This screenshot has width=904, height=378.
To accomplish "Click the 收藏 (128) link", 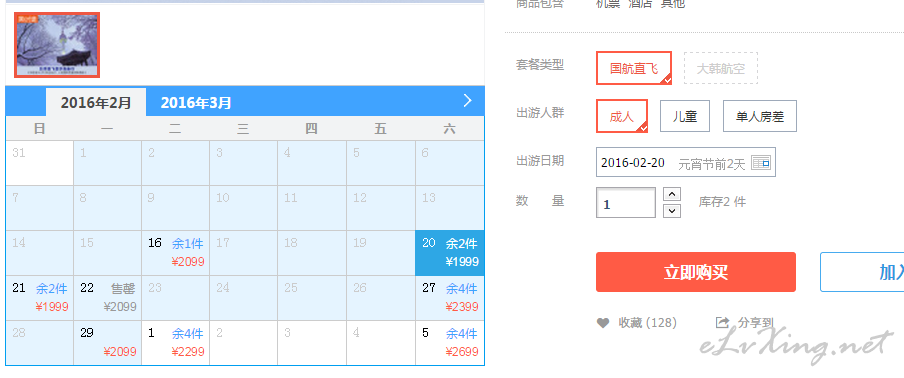I will [647, 323].
